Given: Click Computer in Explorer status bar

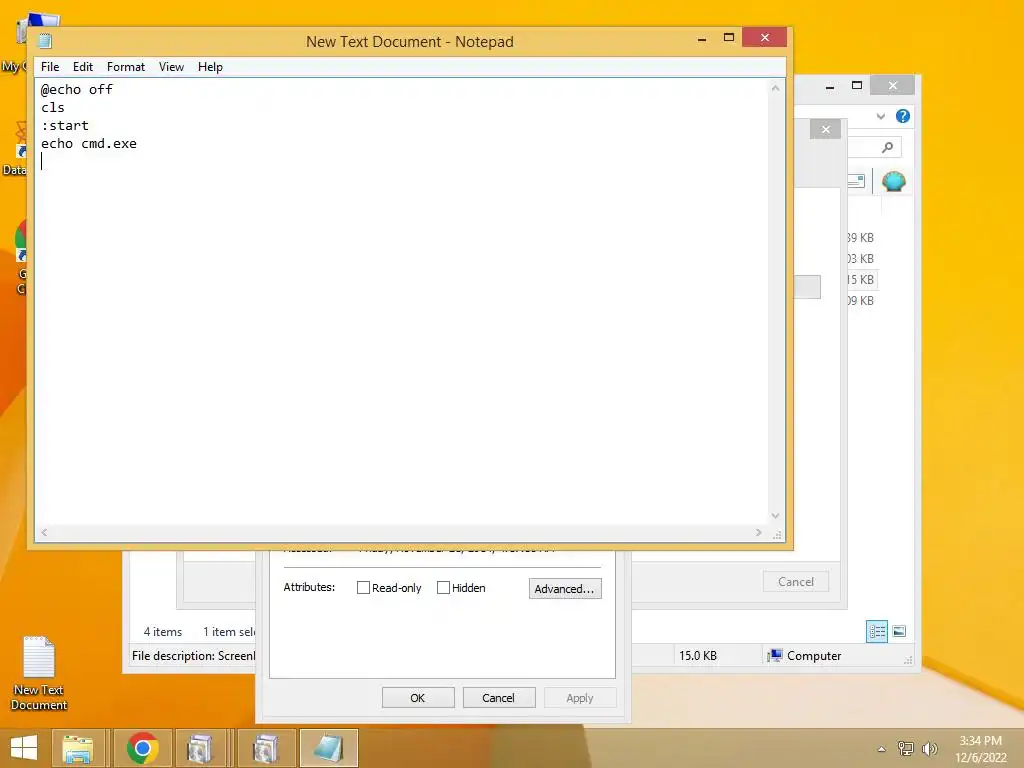Looking at the screenshot, I should (805, 656).
